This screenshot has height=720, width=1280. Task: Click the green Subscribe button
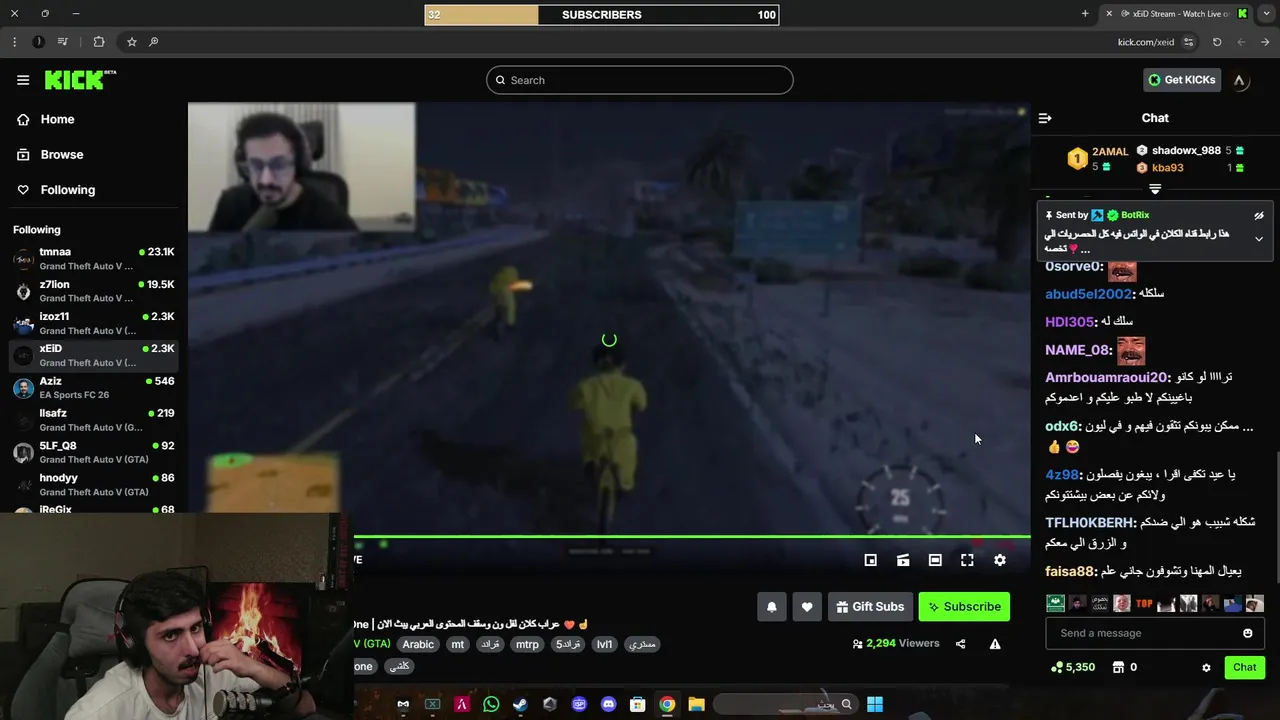pos(964,606)
